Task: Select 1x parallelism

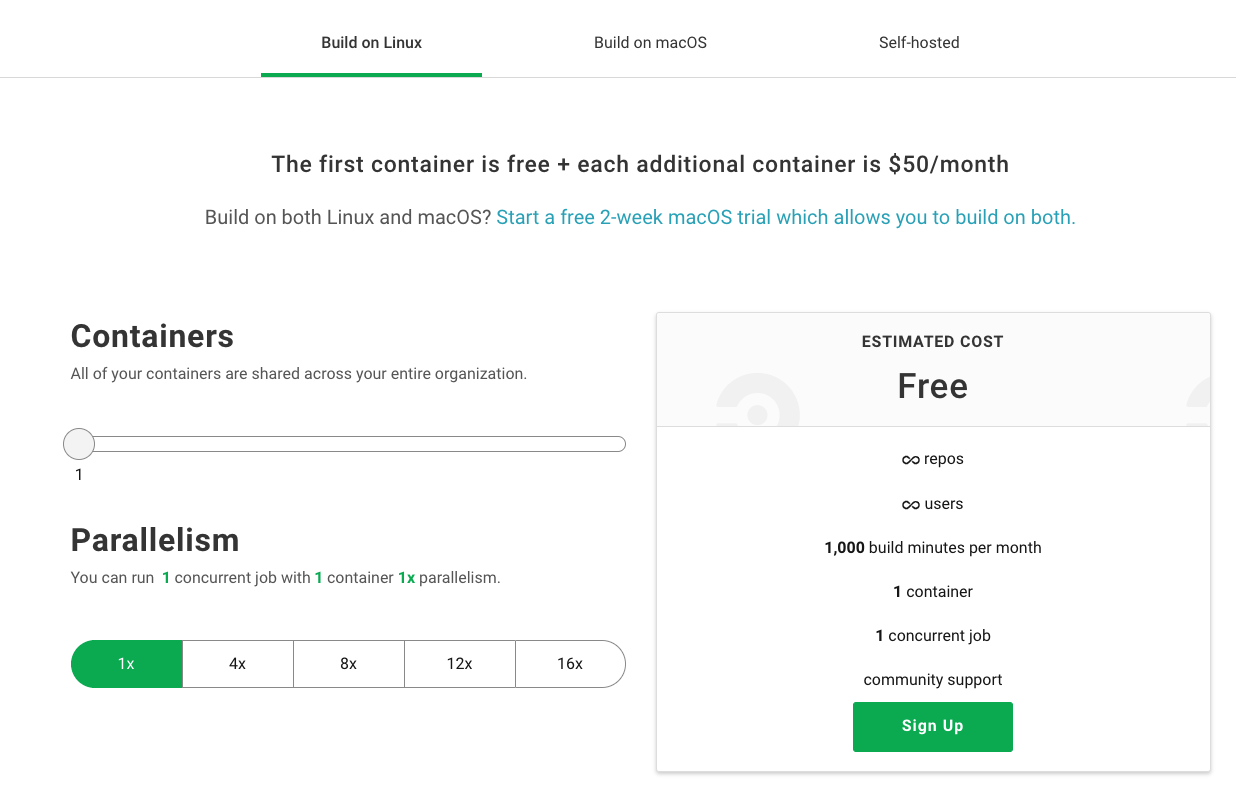Action: [127, 664]
